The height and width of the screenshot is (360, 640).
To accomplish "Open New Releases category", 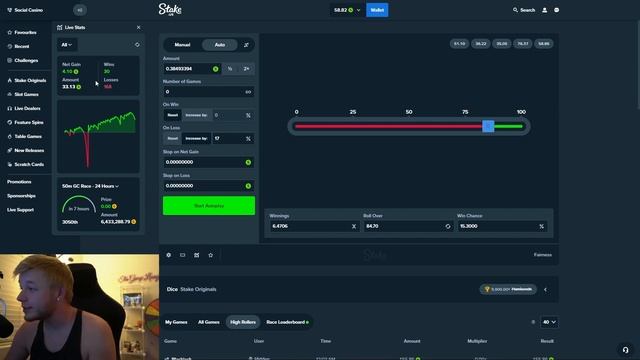I will (25, 150).
